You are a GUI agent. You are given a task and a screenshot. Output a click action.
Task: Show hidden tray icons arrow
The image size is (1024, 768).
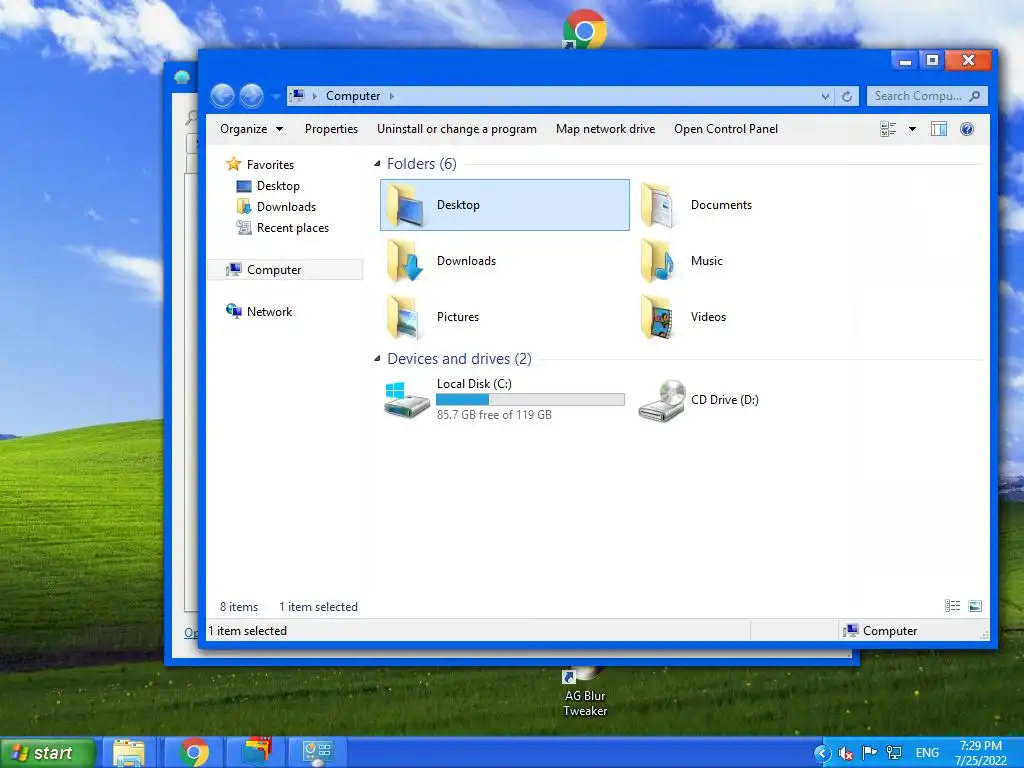click(822, 754)
